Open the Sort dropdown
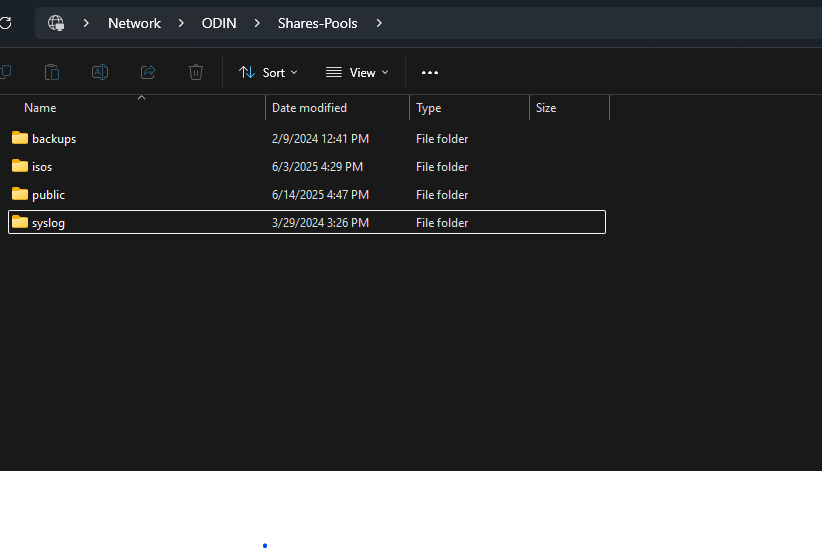The image size is (822, 549). [268, 72]
